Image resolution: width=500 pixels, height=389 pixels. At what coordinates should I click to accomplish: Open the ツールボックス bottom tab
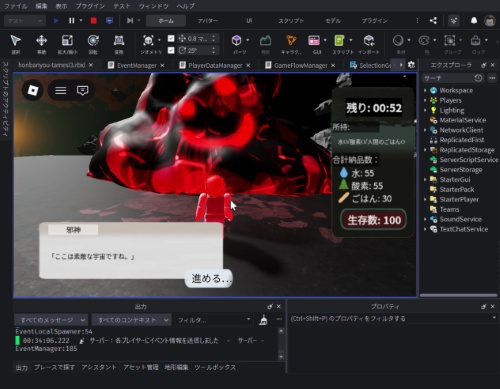(x=215, y=367)
